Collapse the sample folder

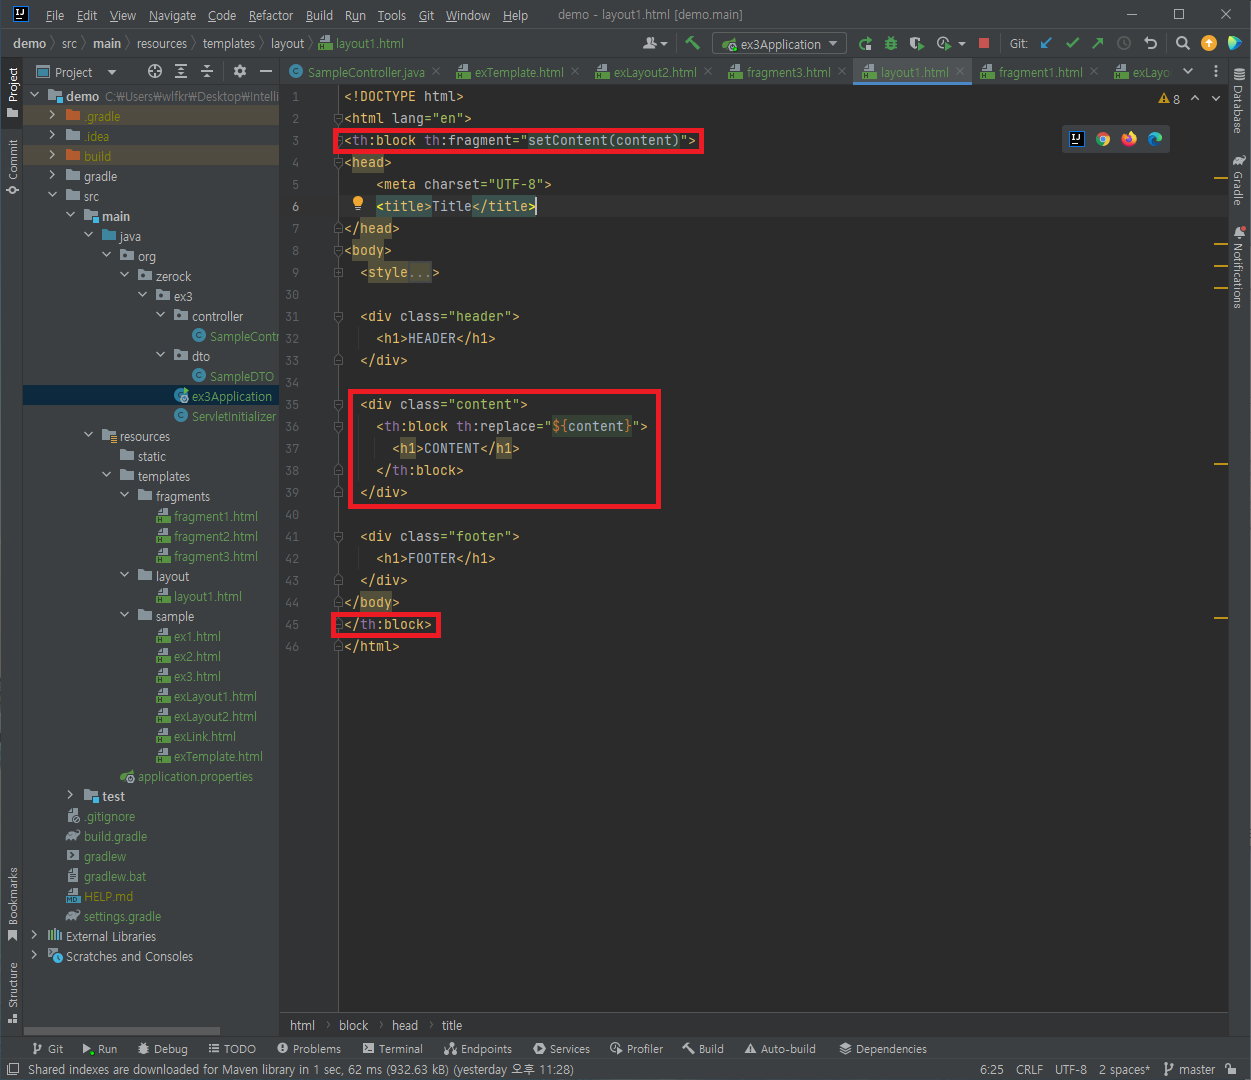(124, 616)
